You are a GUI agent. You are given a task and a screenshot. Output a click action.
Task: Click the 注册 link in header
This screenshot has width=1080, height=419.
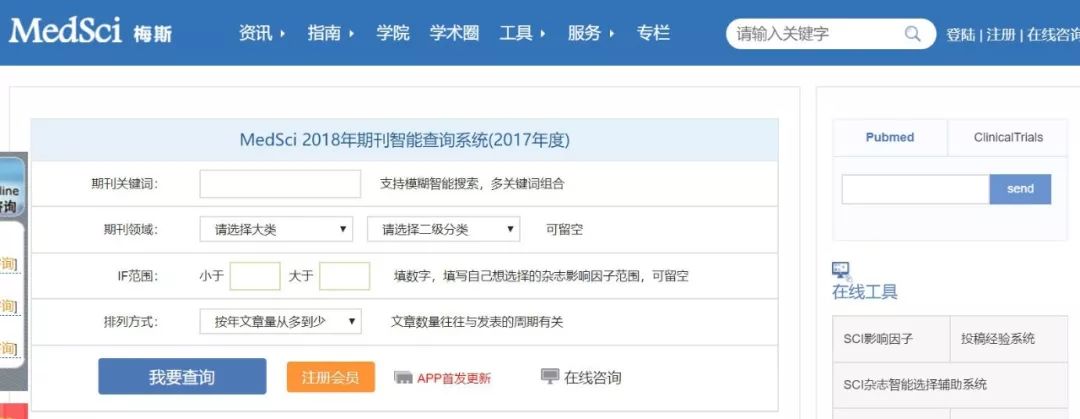(1001, 35)
